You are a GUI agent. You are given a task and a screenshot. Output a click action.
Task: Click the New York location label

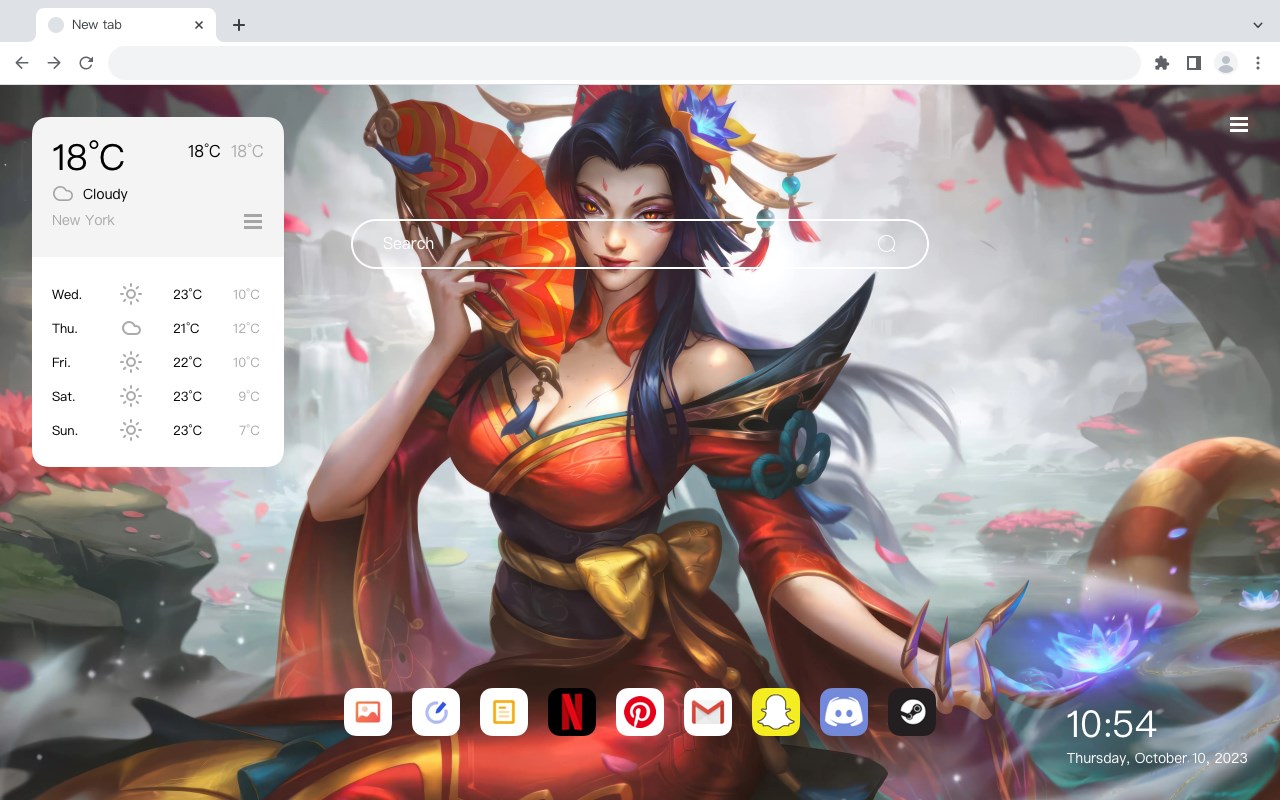tap(83, 220)
